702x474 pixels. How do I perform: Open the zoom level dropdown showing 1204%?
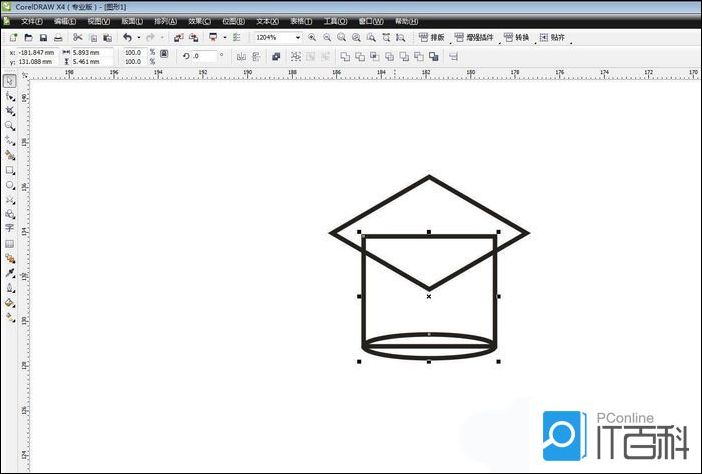297,37
